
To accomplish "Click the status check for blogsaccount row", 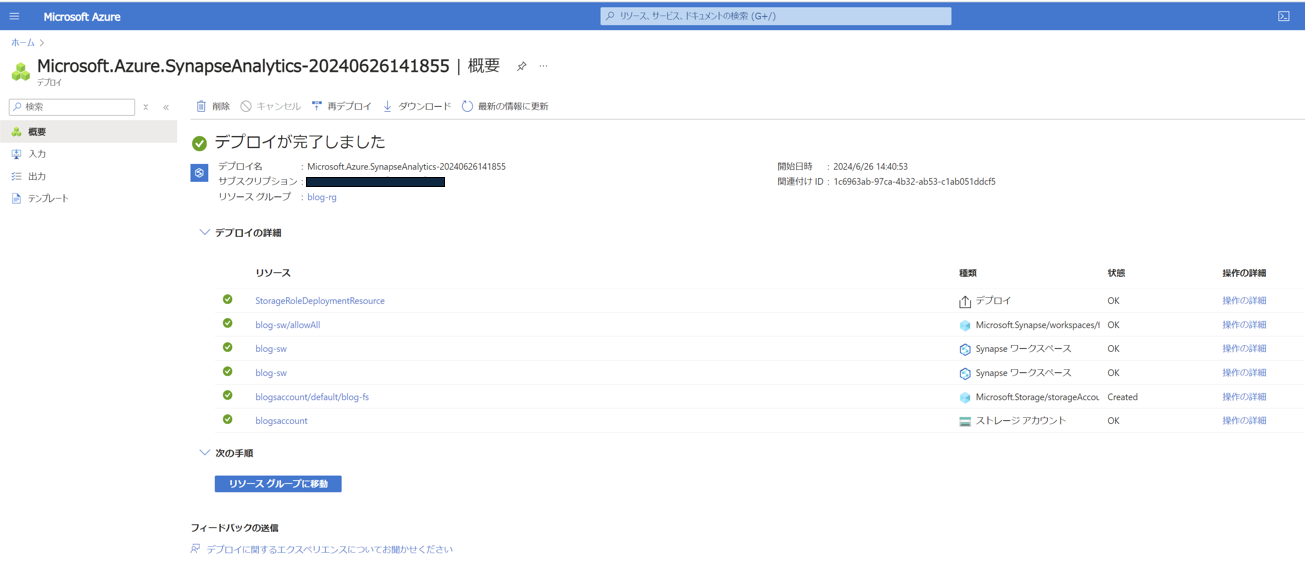I will coord(227,419).
